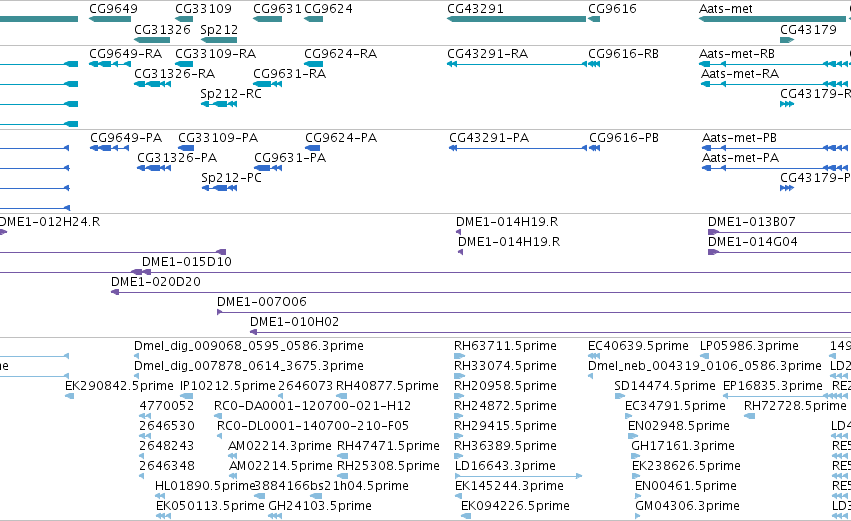This screenshot has width=851, height=521.
Task: Click clone DME1-014G04 label
Action: coord(752,242)
